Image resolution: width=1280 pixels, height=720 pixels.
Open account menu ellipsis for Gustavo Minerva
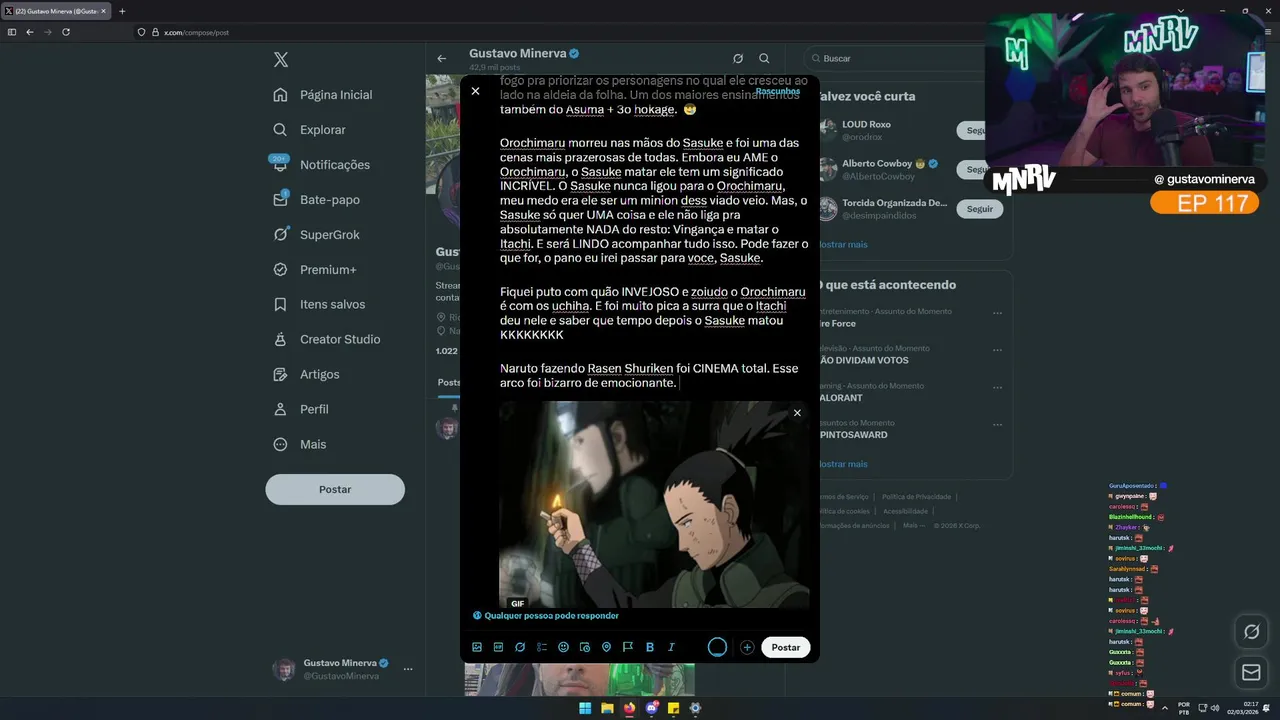click(408, 669)
